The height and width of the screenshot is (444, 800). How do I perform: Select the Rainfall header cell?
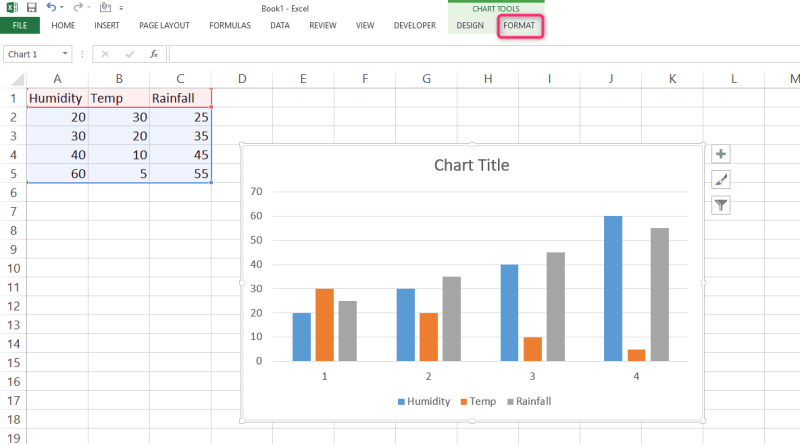180,98
